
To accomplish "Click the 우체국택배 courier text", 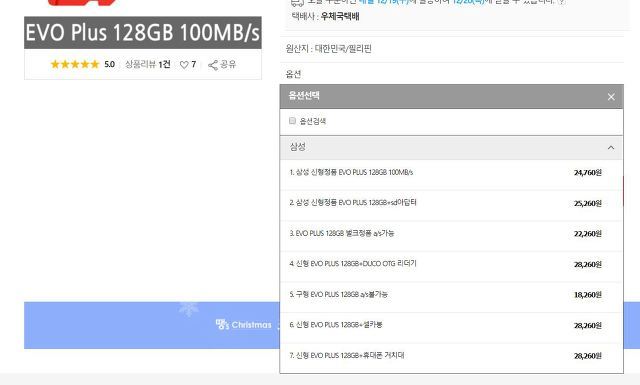I will click(x=340, y=16).
